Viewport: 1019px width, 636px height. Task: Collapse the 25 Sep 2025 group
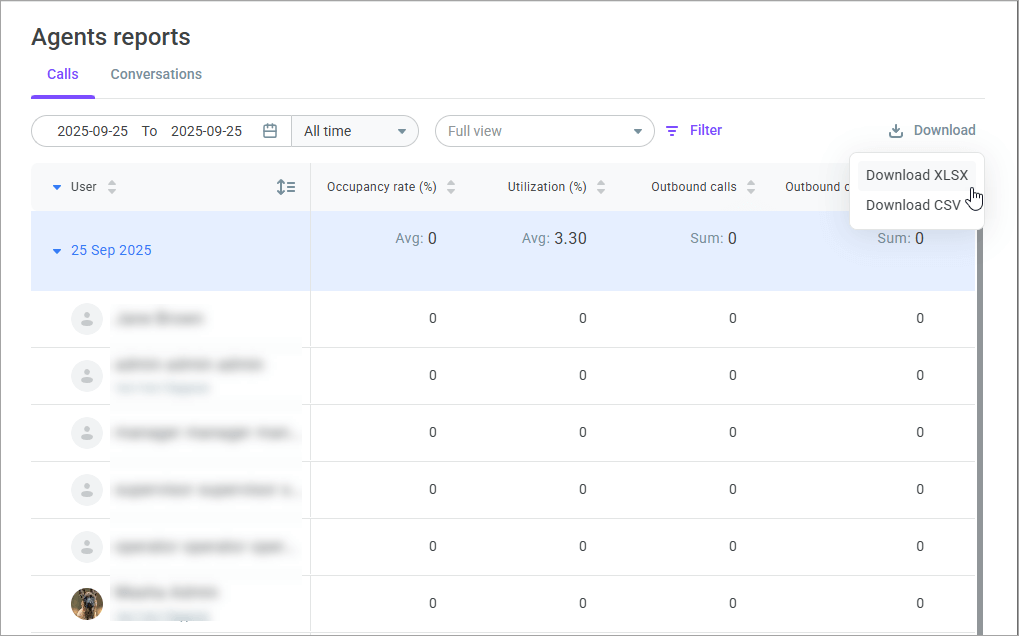tap(57, 251)
